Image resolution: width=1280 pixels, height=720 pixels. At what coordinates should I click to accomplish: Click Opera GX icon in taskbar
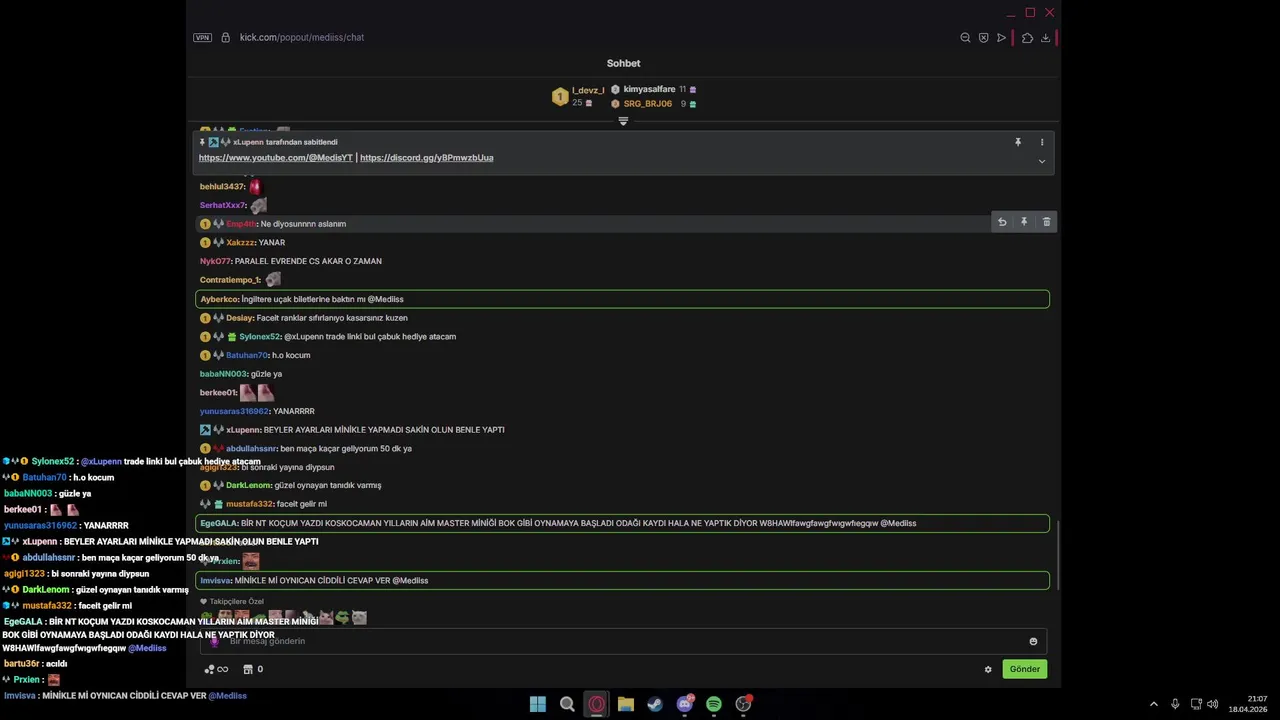(x=597, y=704)
